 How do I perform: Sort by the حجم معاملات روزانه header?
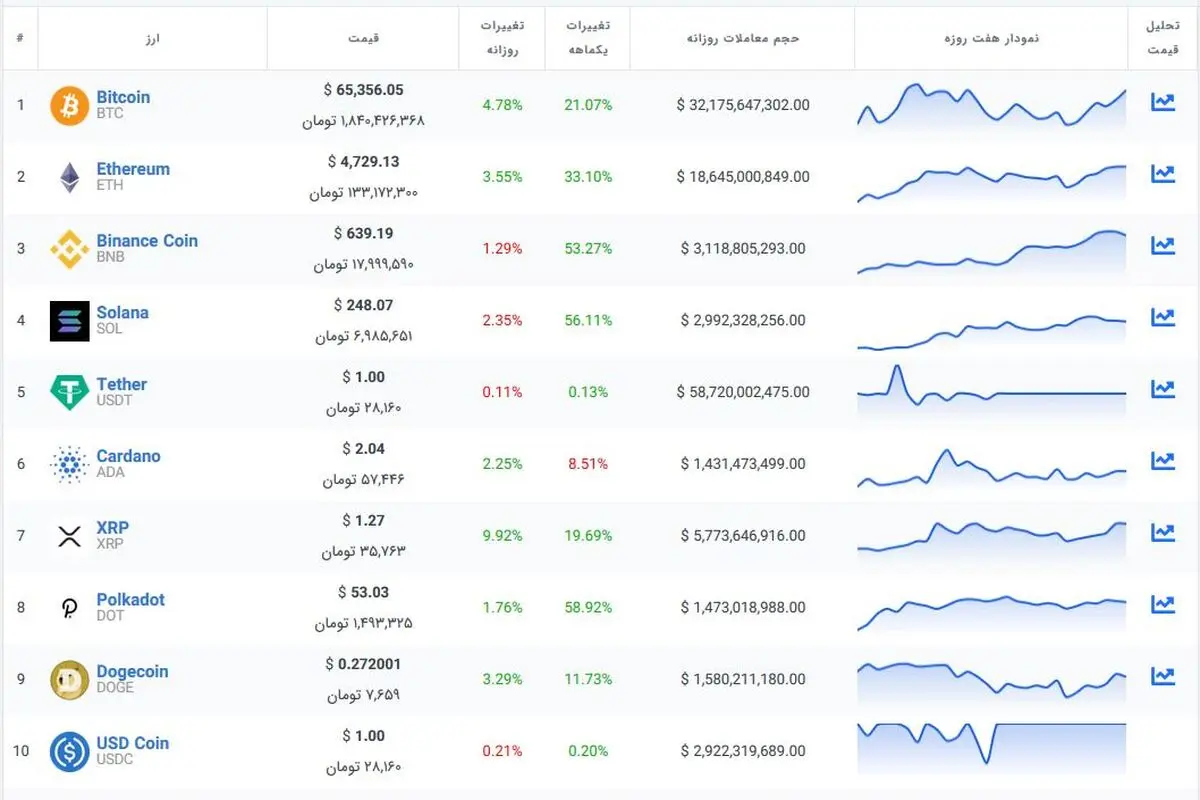pyautogui.click(x=743, y=38)
